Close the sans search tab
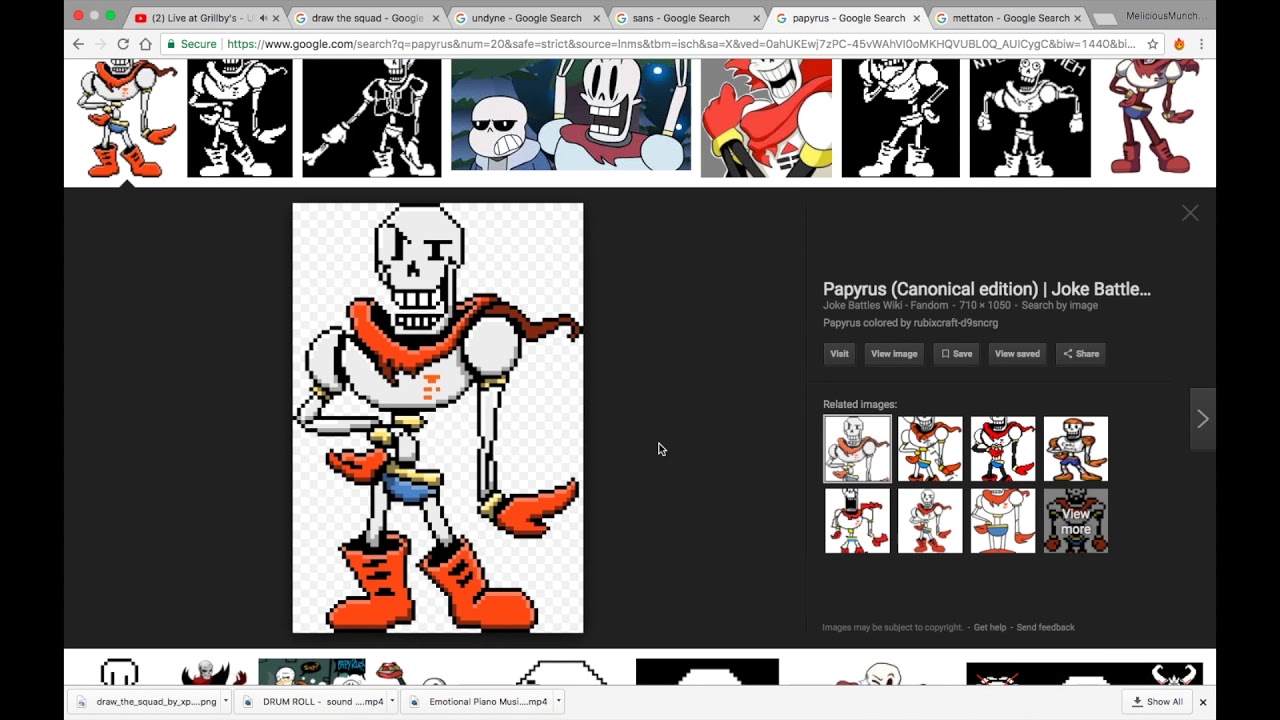 pyautogui.click(x=756, y=18)
